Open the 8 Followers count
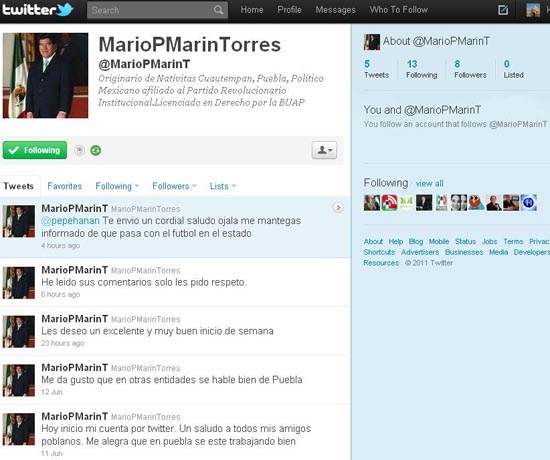This screenshot has width=550, height=460. [x=470, y=69]
